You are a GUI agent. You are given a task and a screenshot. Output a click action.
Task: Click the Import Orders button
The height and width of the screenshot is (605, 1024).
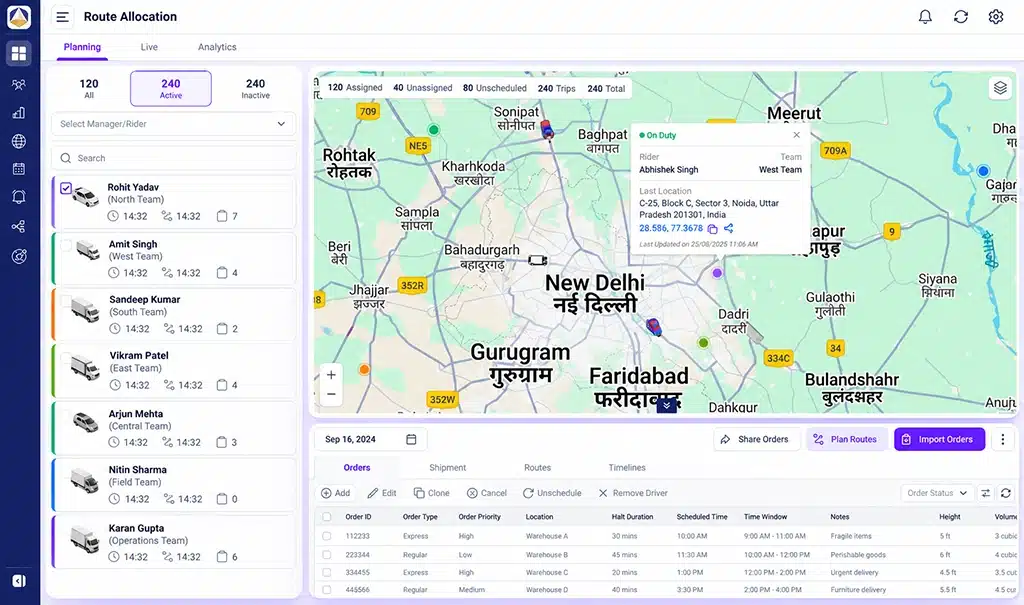[939, 440]
